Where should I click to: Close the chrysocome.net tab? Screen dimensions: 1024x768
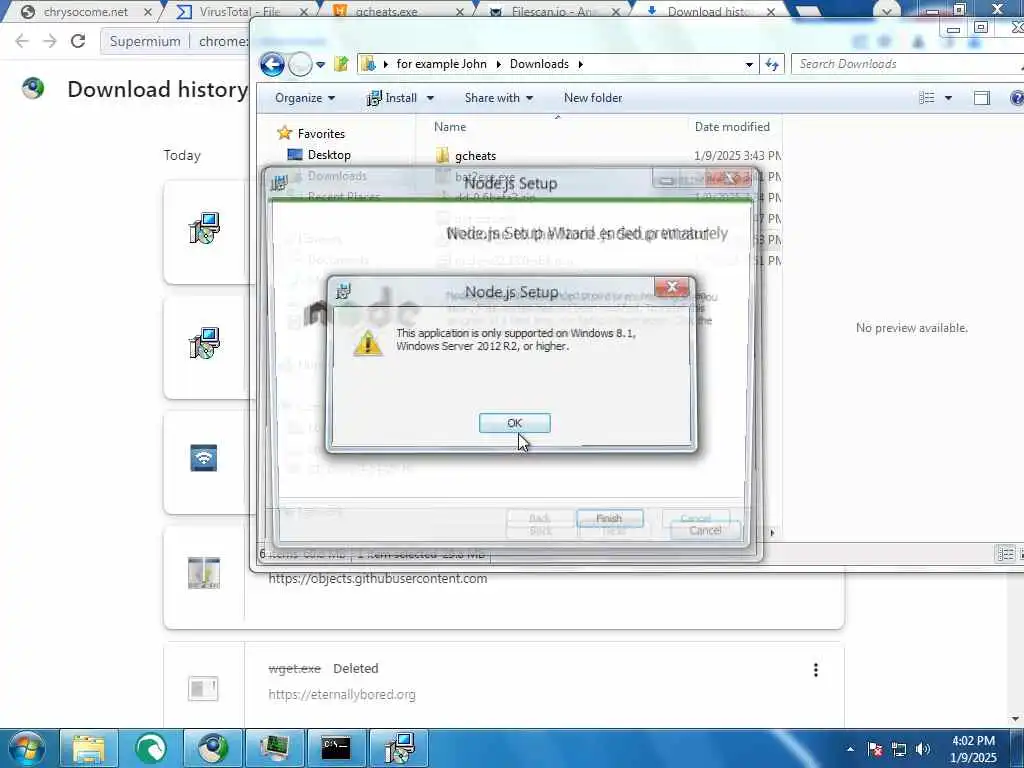[148, 12]
